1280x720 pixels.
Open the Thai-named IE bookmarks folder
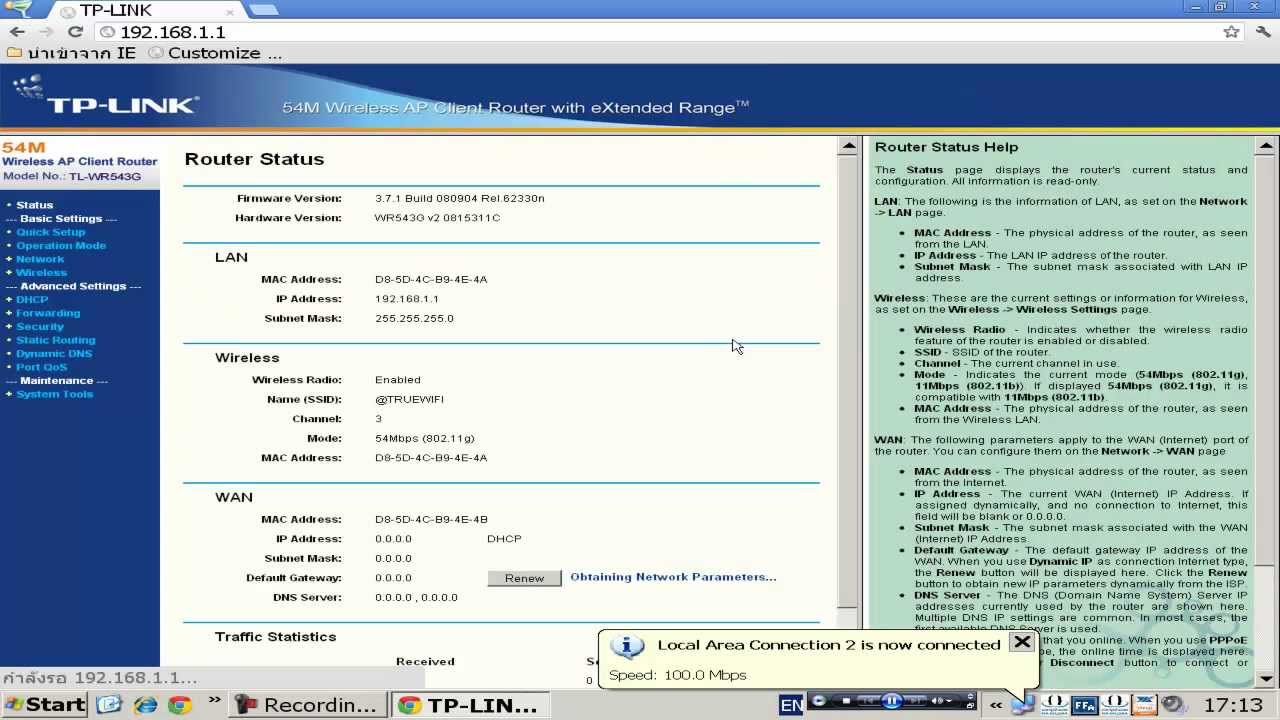(x=71, y=53)
